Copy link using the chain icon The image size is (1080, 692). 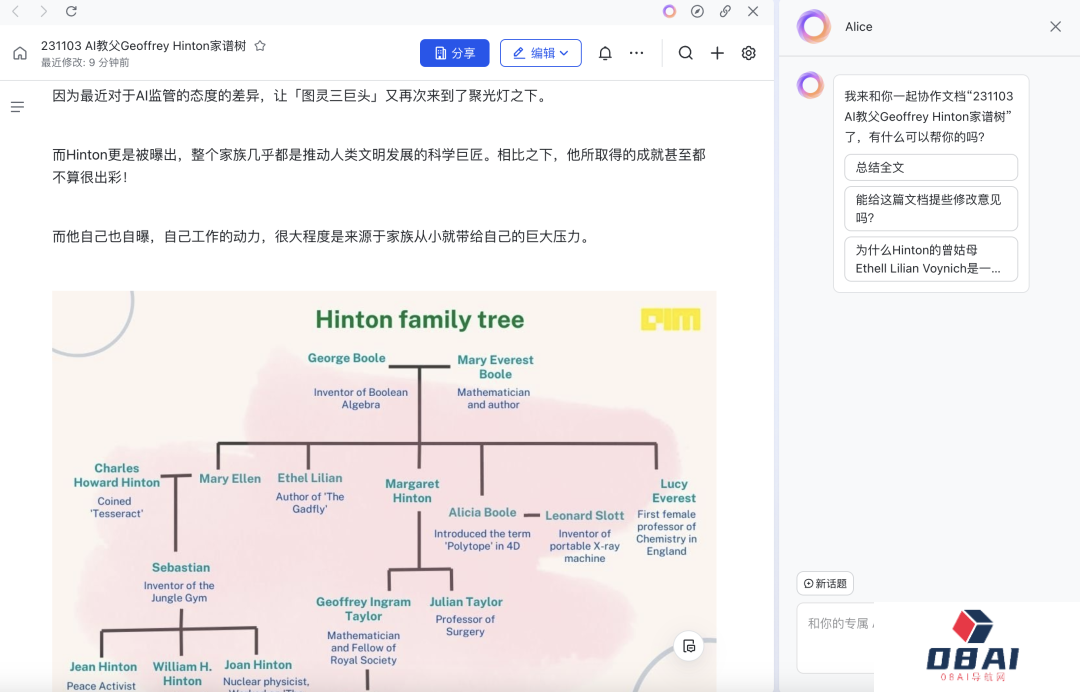click(x=725, y=11)
